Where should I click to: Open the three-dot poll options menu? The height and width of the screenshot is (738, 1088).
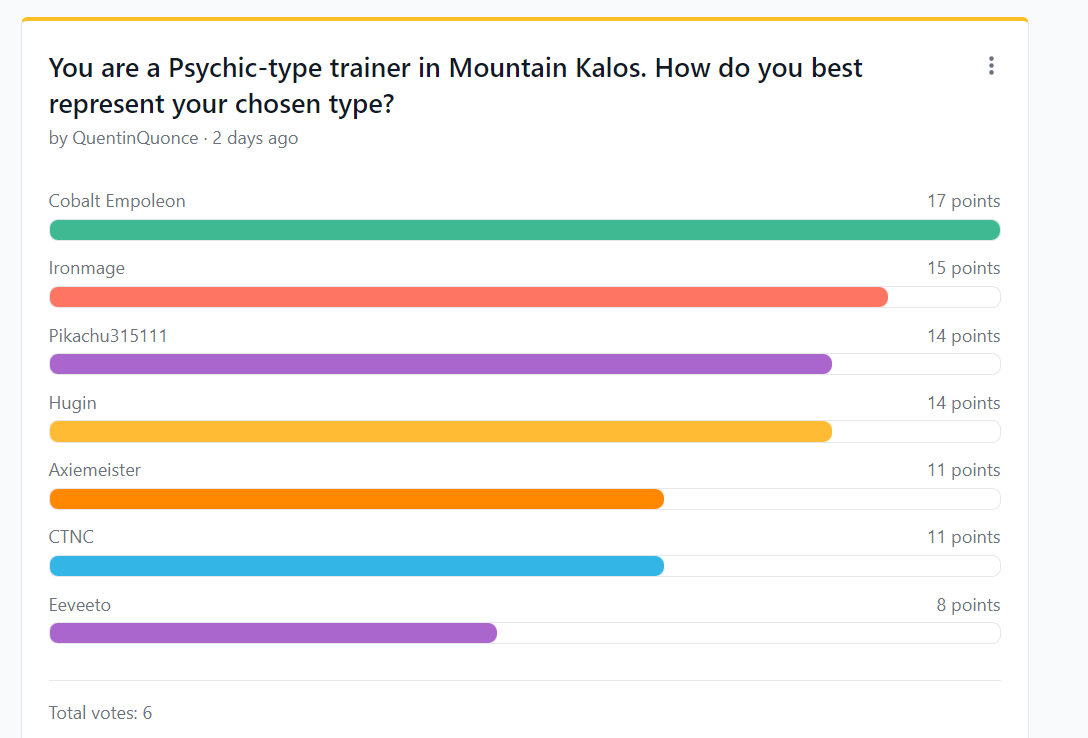(991, 66)
